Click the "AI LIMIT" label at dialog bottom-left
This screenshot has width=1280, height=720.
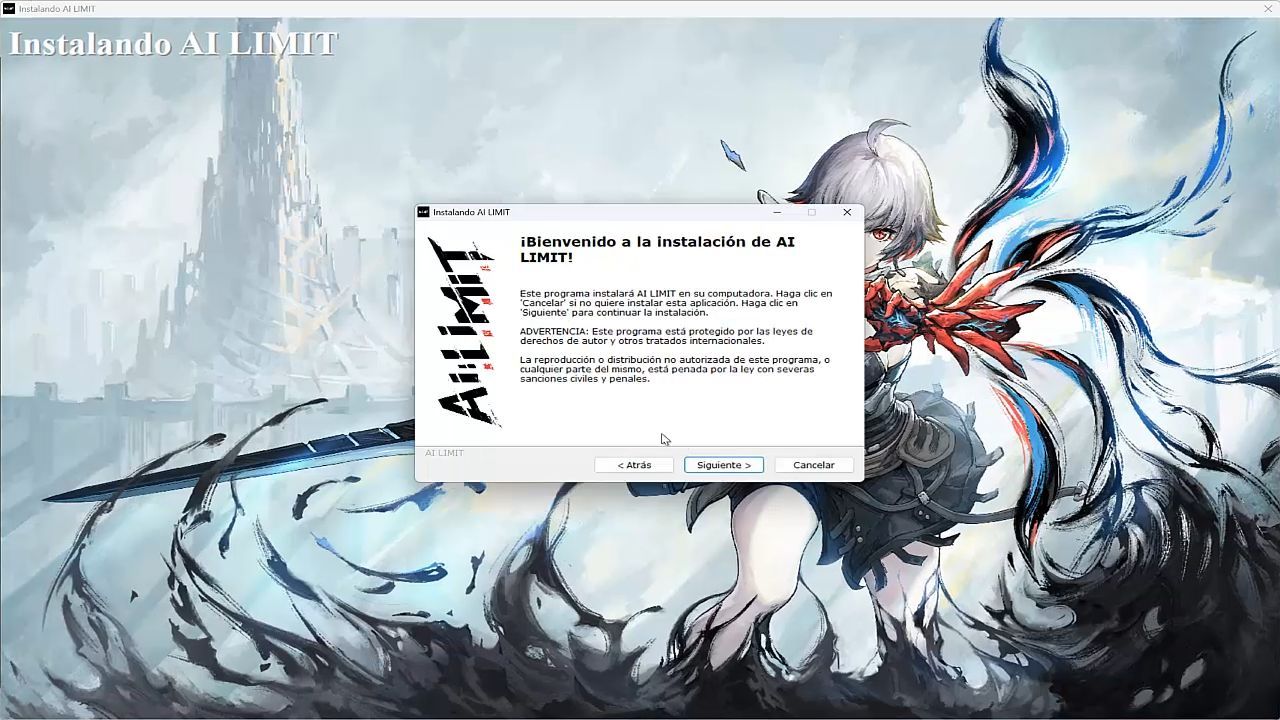pos(444,453)
